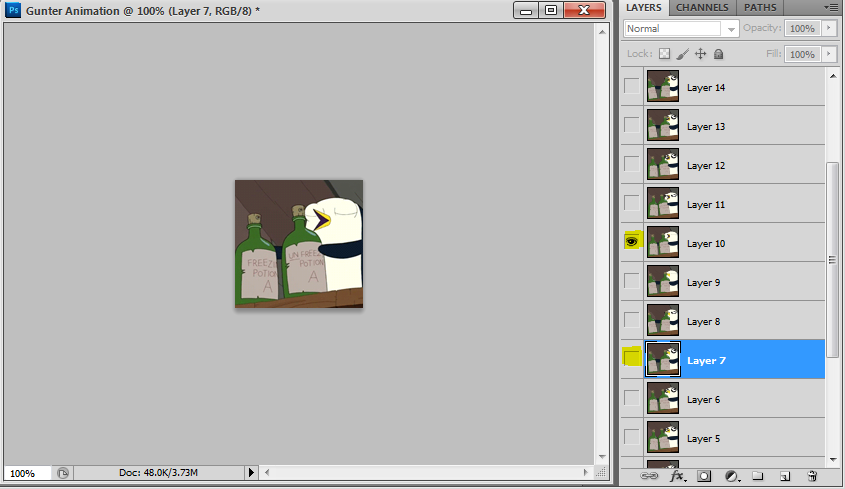Image resolution: width=845 pixels, height=489 pixels.
Task: Make Layer 8 visible
Action: tap(632, 320)
